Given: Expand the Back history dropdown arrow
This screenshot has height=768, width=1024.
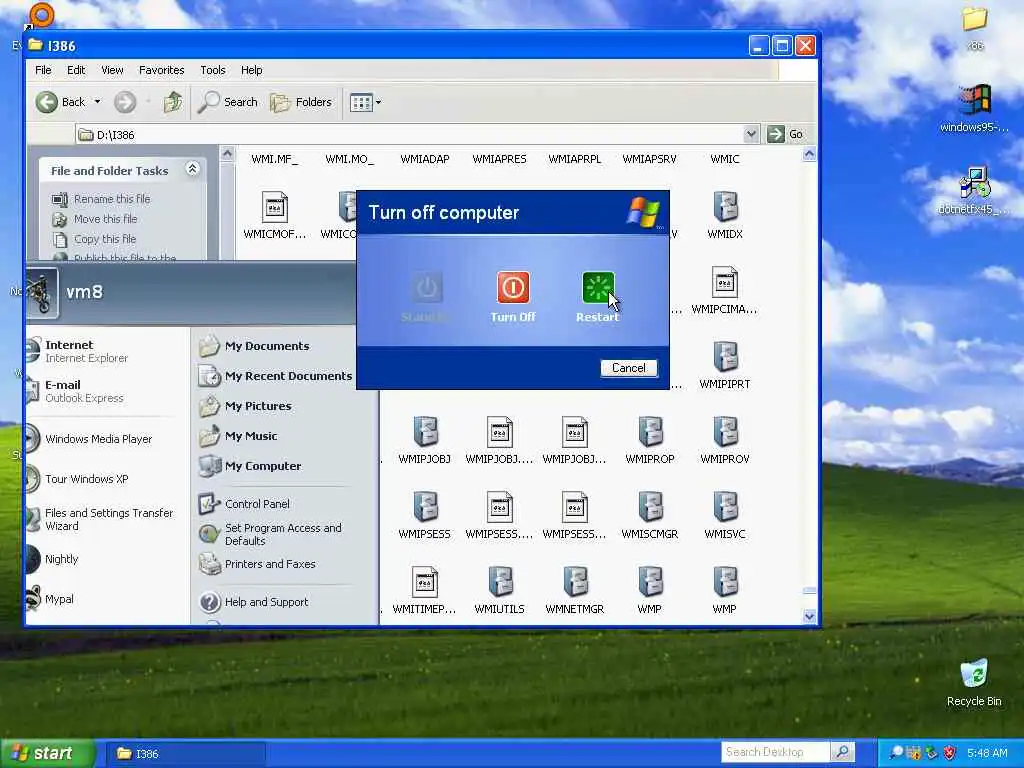Looking at the screenshot, I should pyautogui.click(x=97, y=102).
